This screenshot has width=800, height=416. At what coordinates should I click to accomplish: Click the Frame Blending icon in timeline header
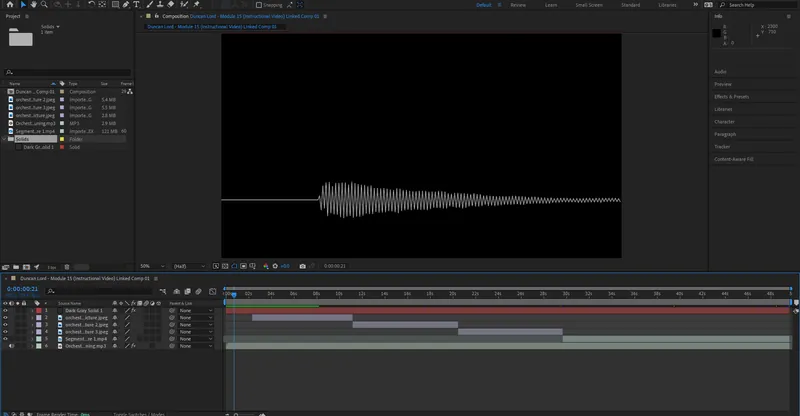187,291
